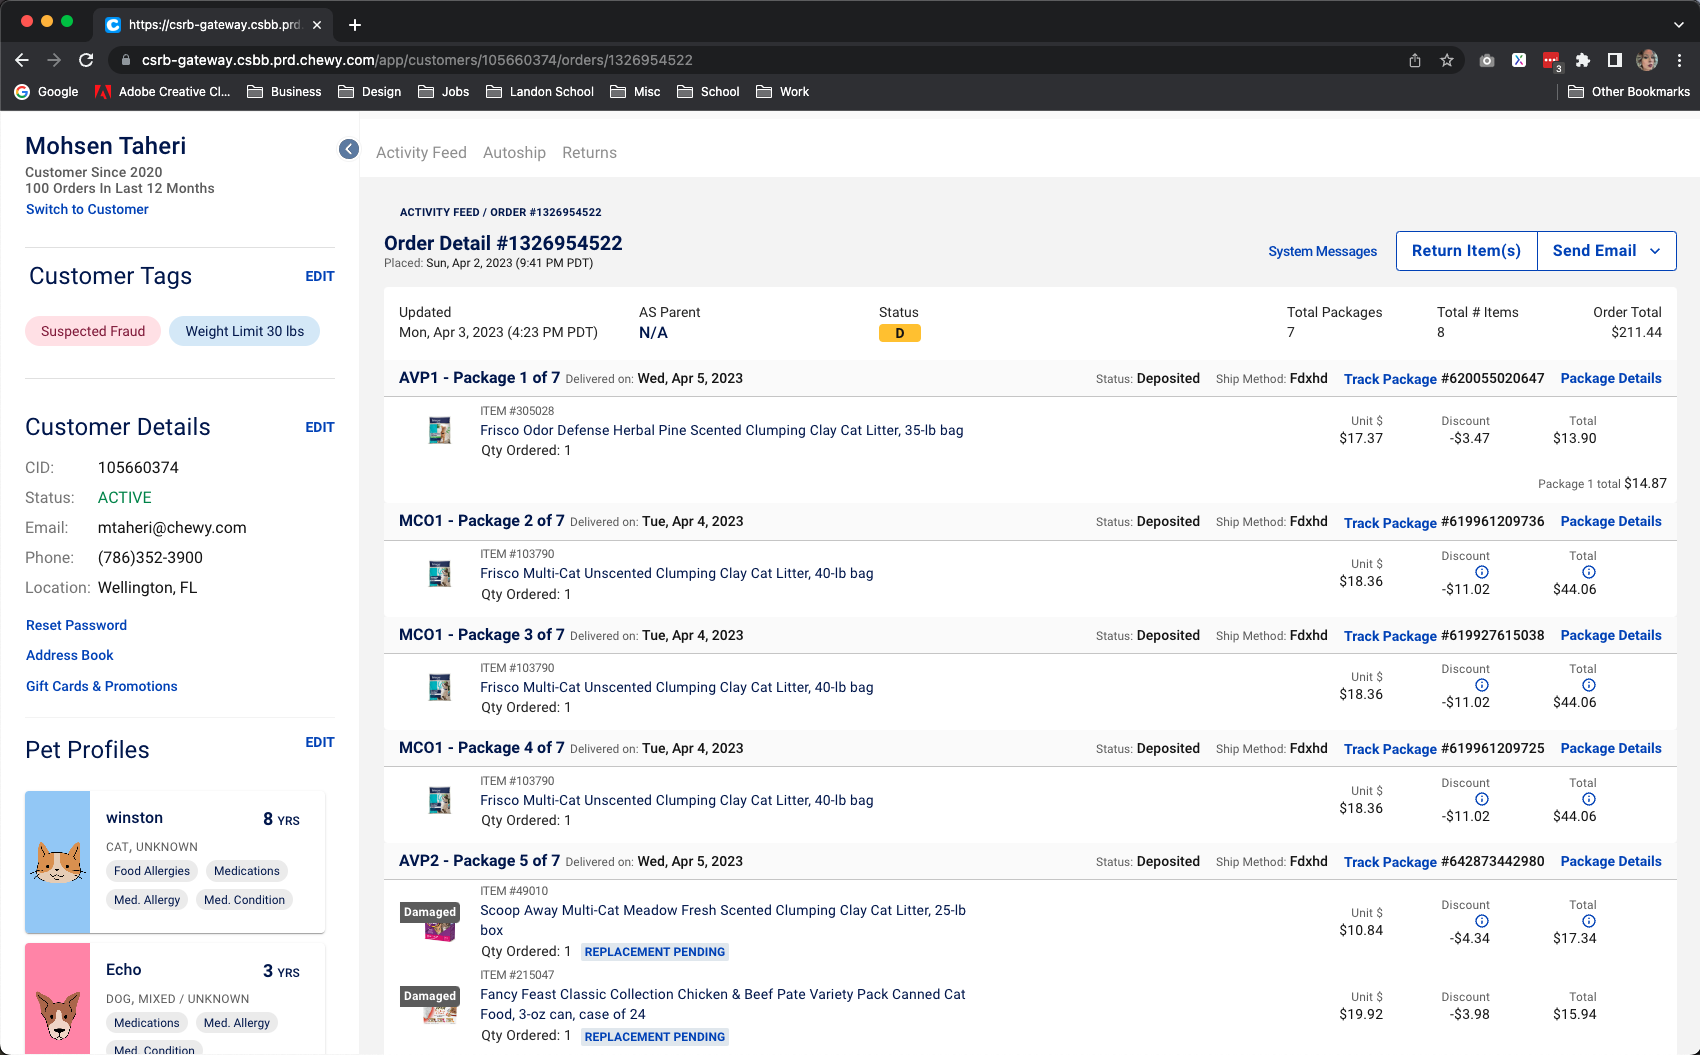Open the Chrome three-dot menu
Viewport: 1700px width, 1055px height.
pyautogui.click(x=1680, y=60)
